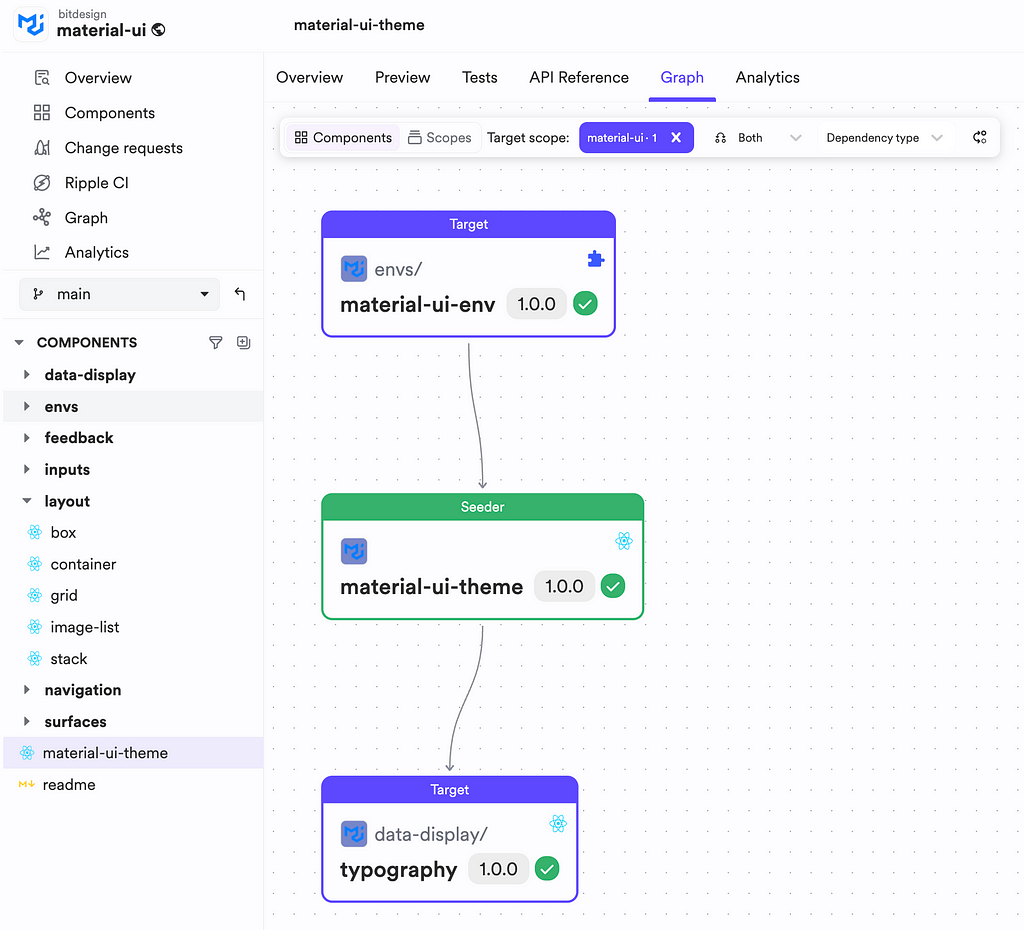This screenshot has height=930, width=1024.
Task: Click the green check on material-ui-theme node
Action: coord(613,586)
